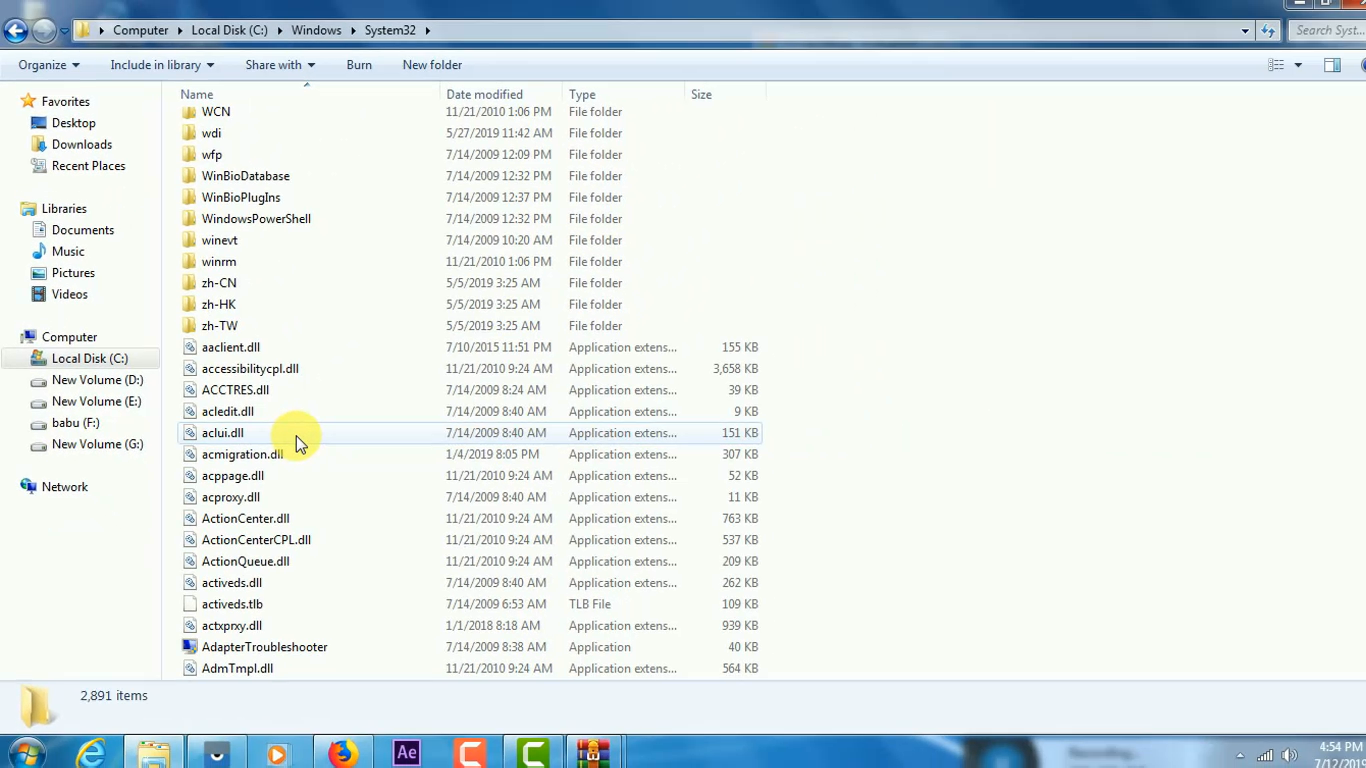The height and width of the screenshot is (768, 1366).
Task: Open Desktop from the Favorites list
Action: 73,123
